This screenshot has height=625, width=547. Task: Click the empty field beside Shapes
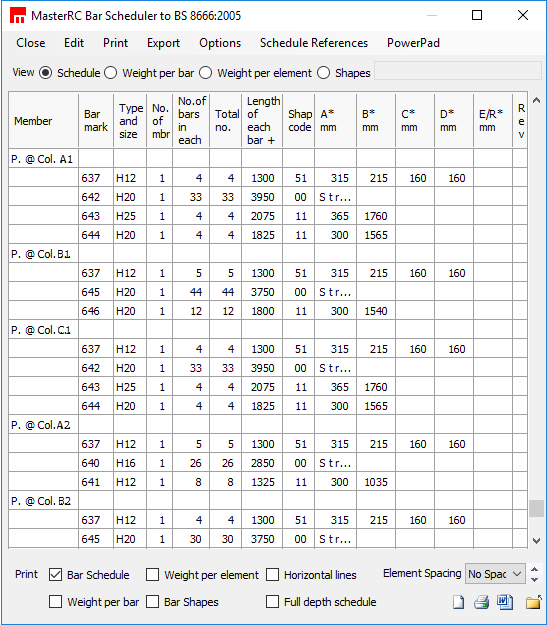click(458, 71)
